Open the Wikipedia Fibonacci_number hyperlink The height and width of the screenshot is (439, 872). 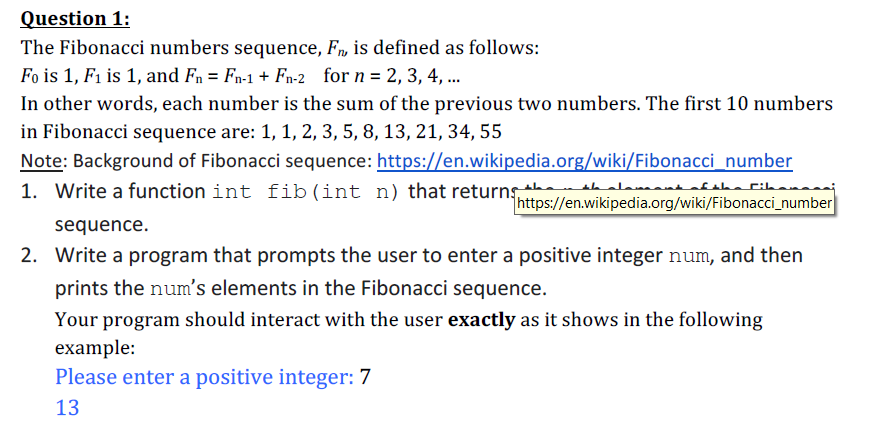[x=584, y=161]
